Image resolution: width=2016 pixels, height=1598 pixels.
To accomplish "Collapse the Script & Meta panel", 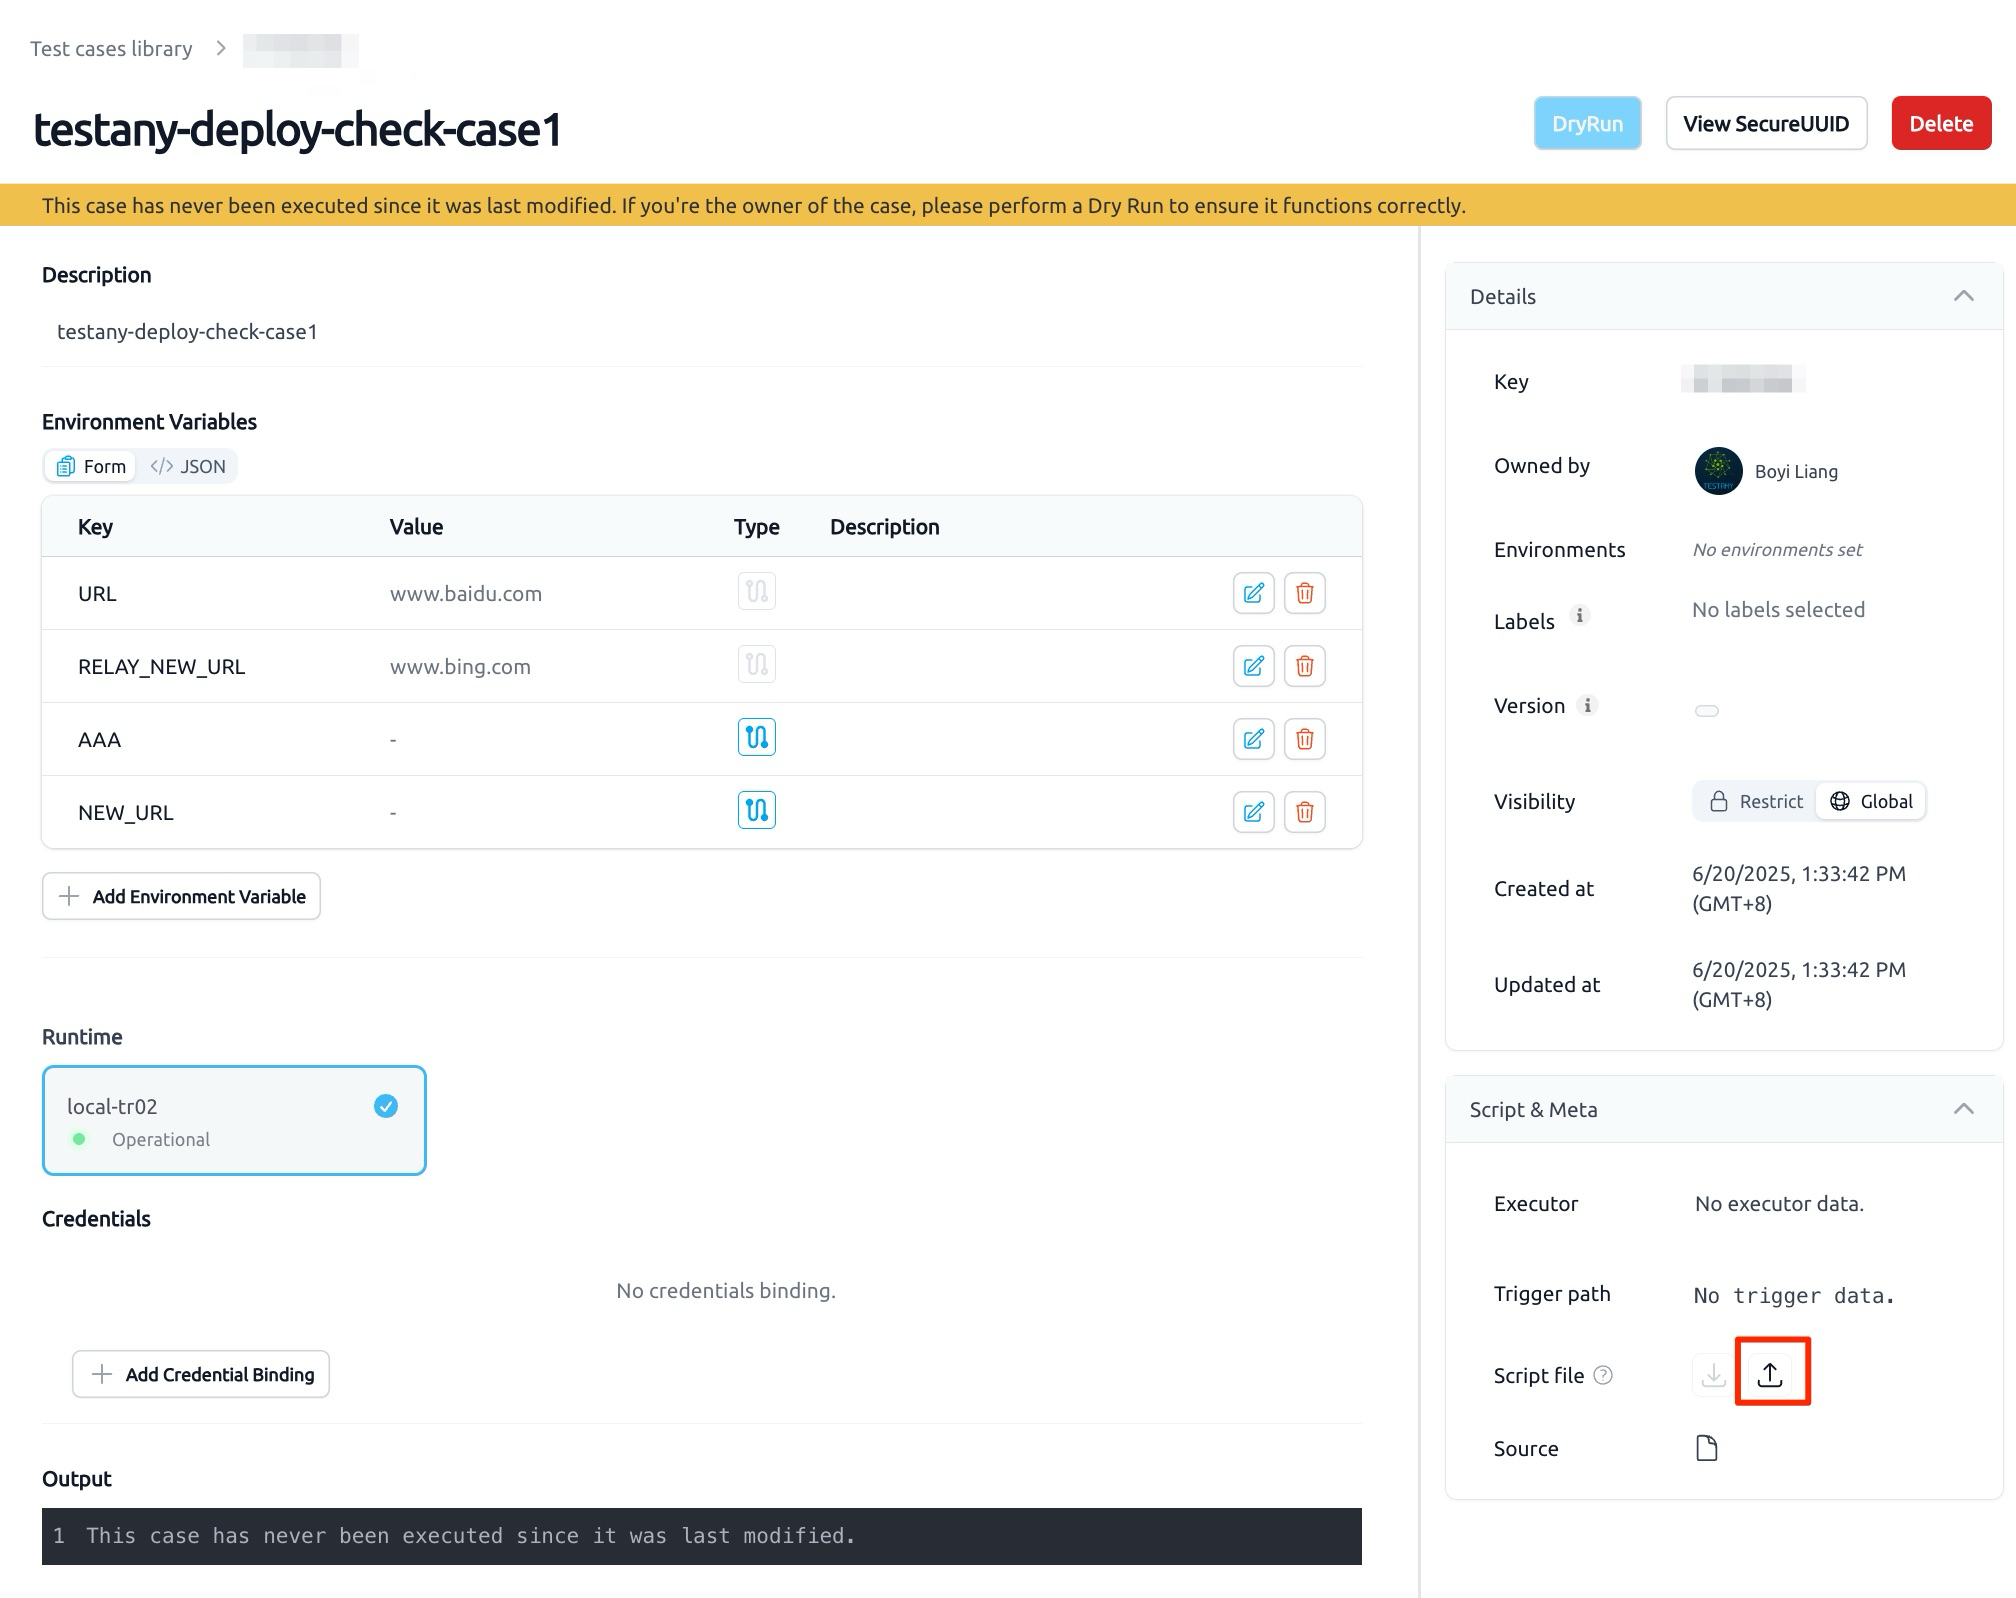I will (1963, 1109).
